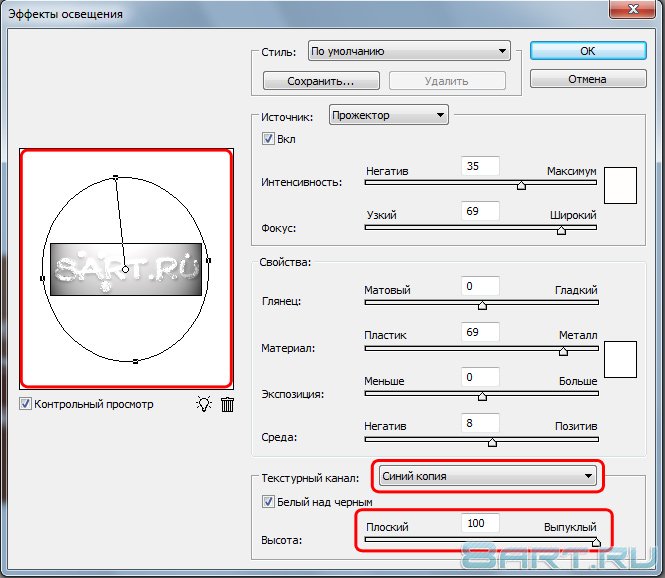Click the Глянец slider handle
The height and width of the screenshot is (578, 665).
pos(482,305)
